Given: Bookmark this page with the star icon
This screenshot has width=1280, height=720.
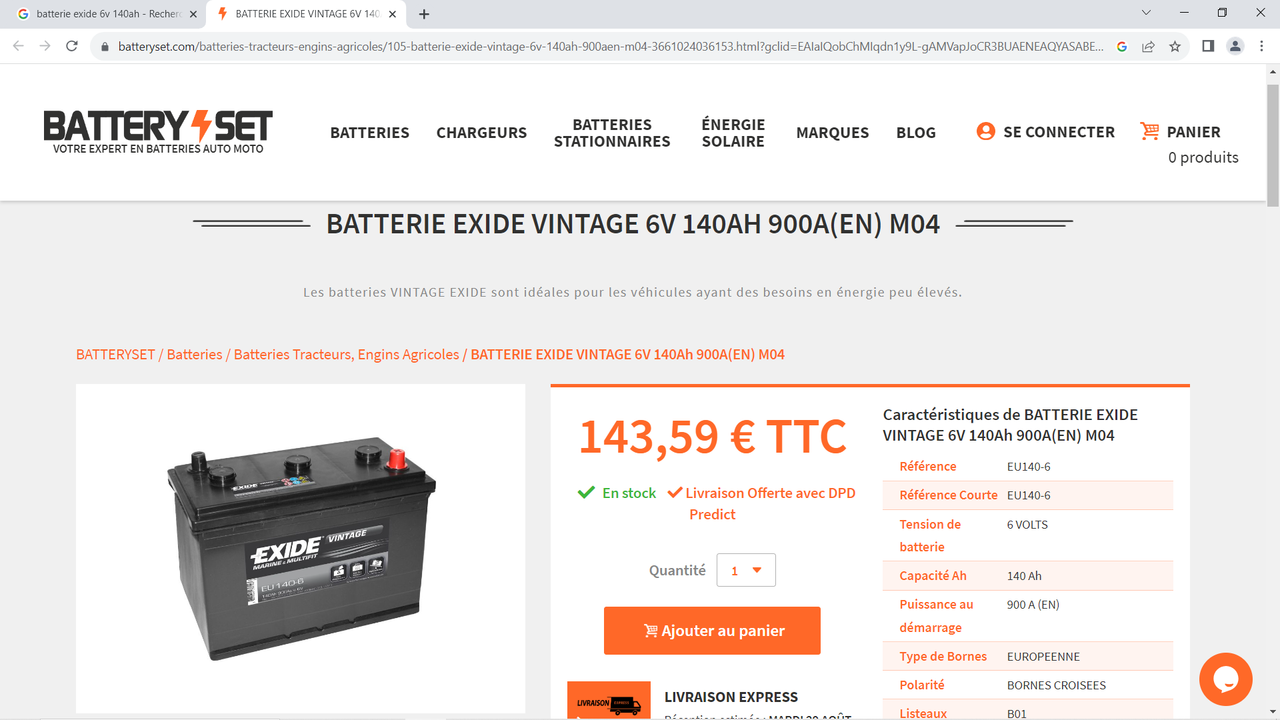Looking at the screenshot, I should [1175, 46].
